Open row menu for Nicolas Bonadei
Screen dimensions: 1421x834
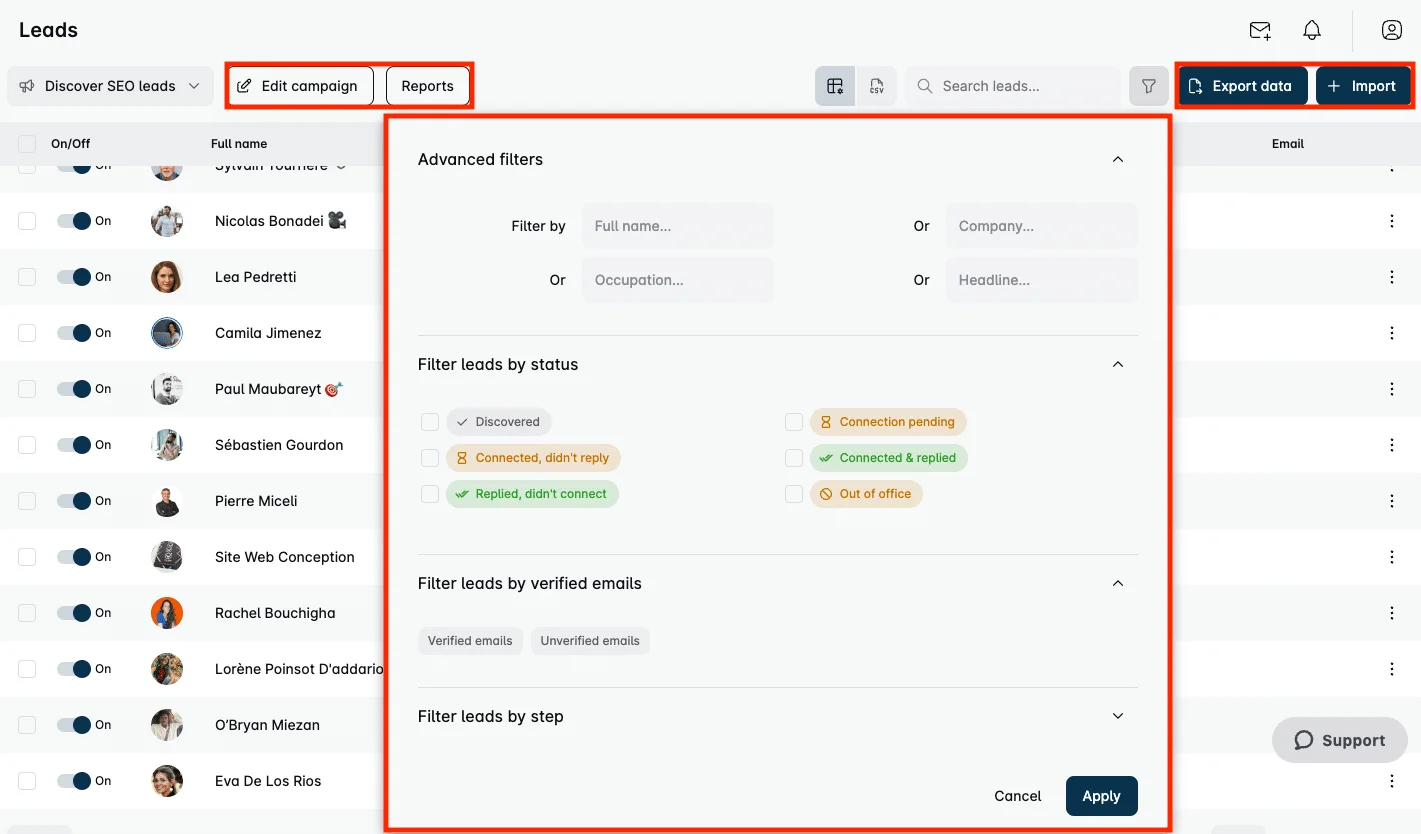1392,221
